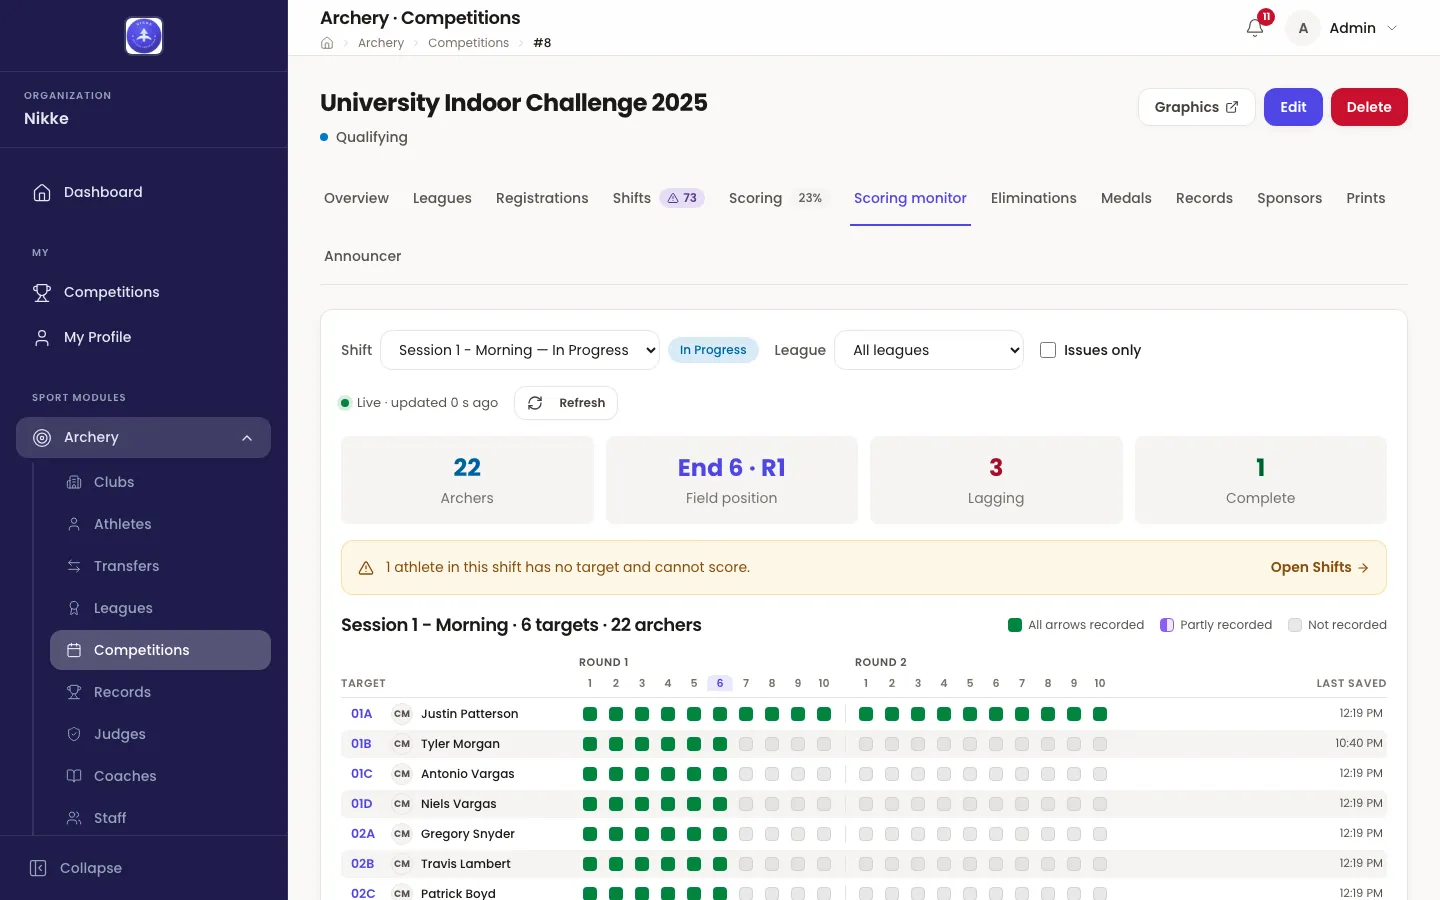Open target 02B Travis Lambert link
Image resolution: width=1440 pixels, height=900 pixels.
(x=362, y=864)
